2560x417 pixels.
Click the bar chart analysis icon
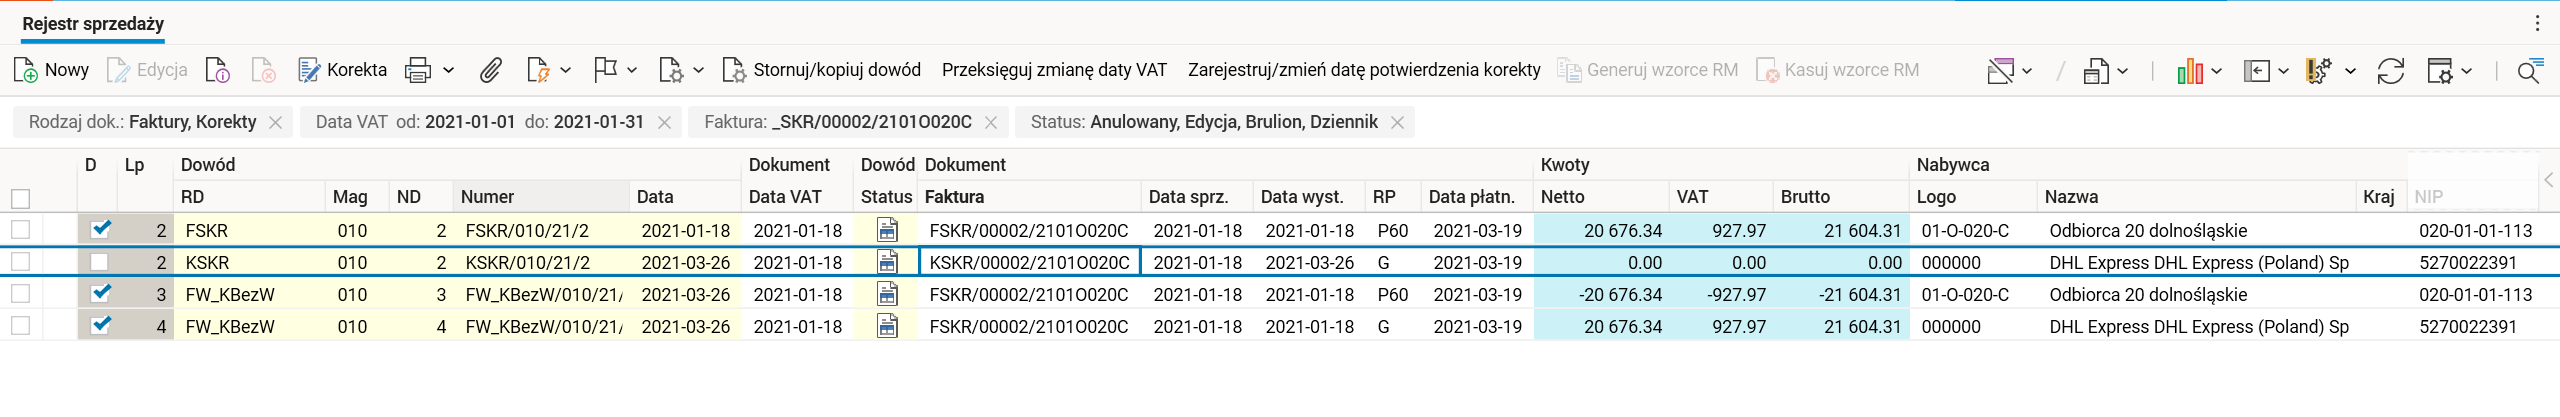pos(2190,71)
